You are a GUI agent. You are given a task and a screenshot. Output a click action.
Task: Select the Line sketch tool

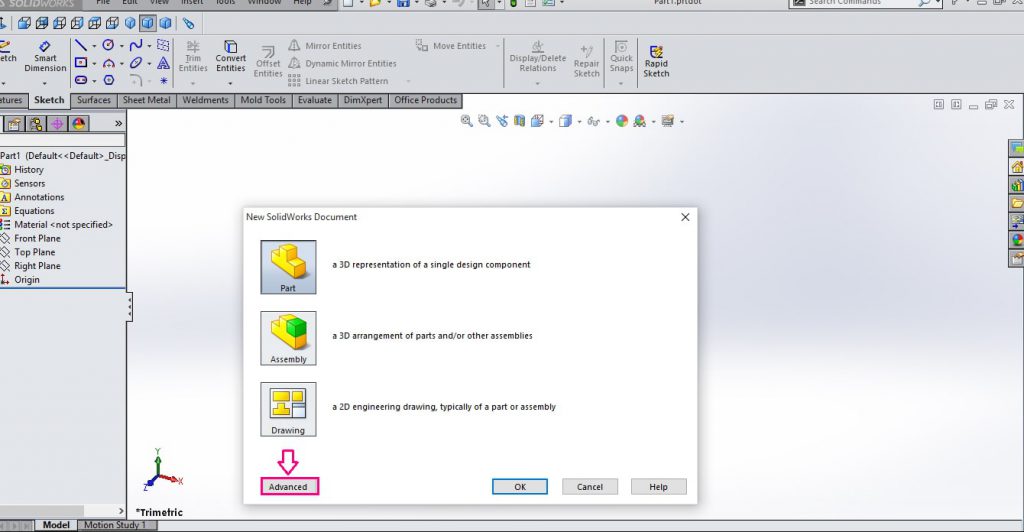tap(80, 45)
